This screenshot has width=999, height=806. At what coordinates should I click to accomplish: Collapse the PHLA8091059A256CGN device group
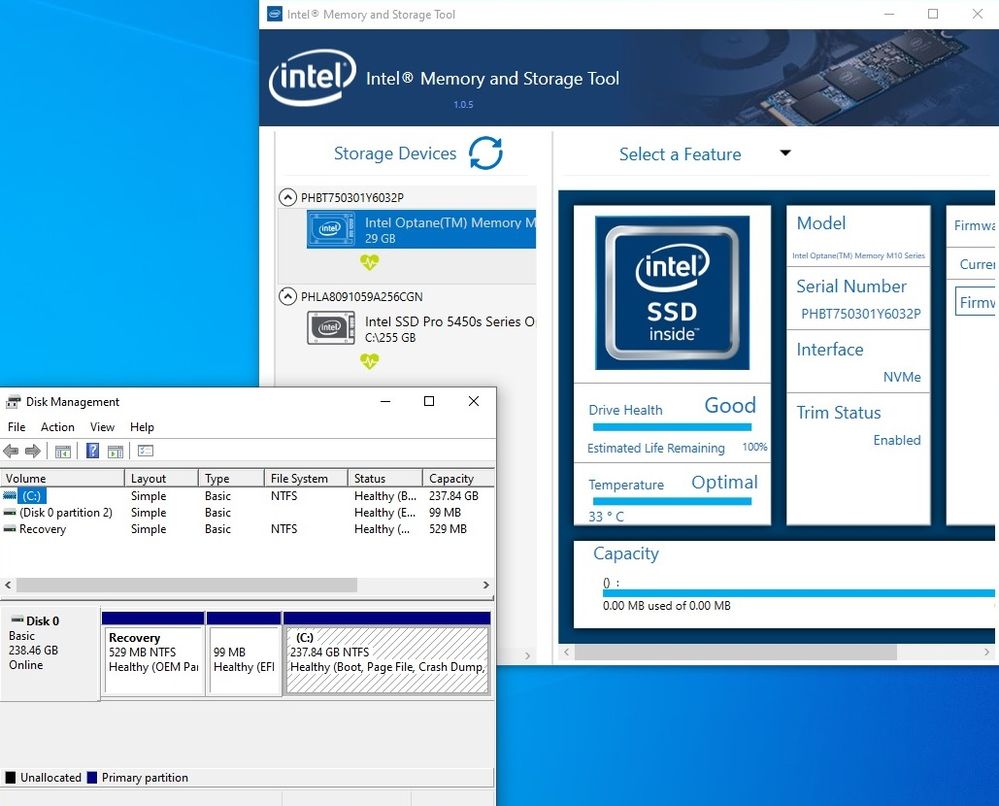coord(288,296)
